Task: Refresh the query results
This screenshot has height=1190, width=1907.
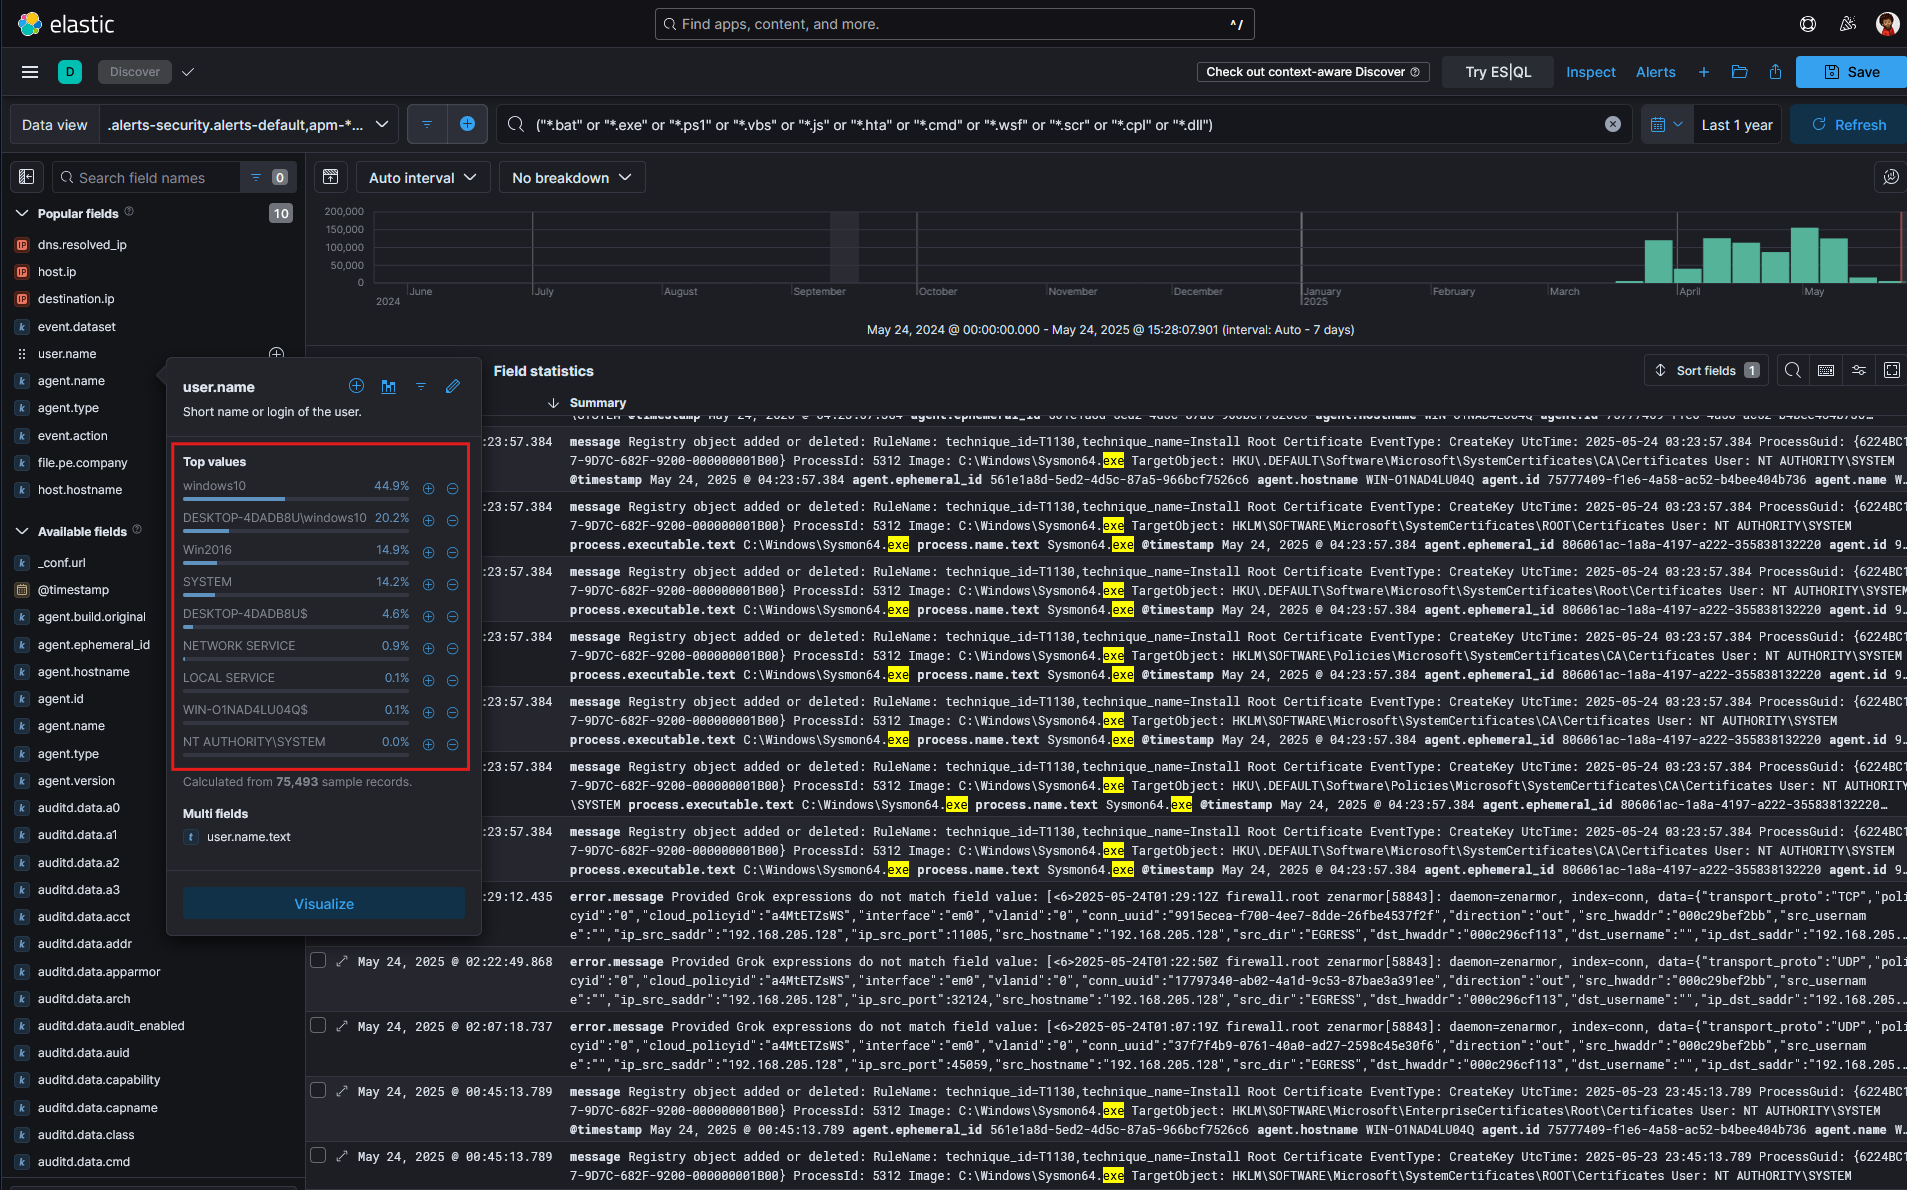Action: pos(1848,124)
